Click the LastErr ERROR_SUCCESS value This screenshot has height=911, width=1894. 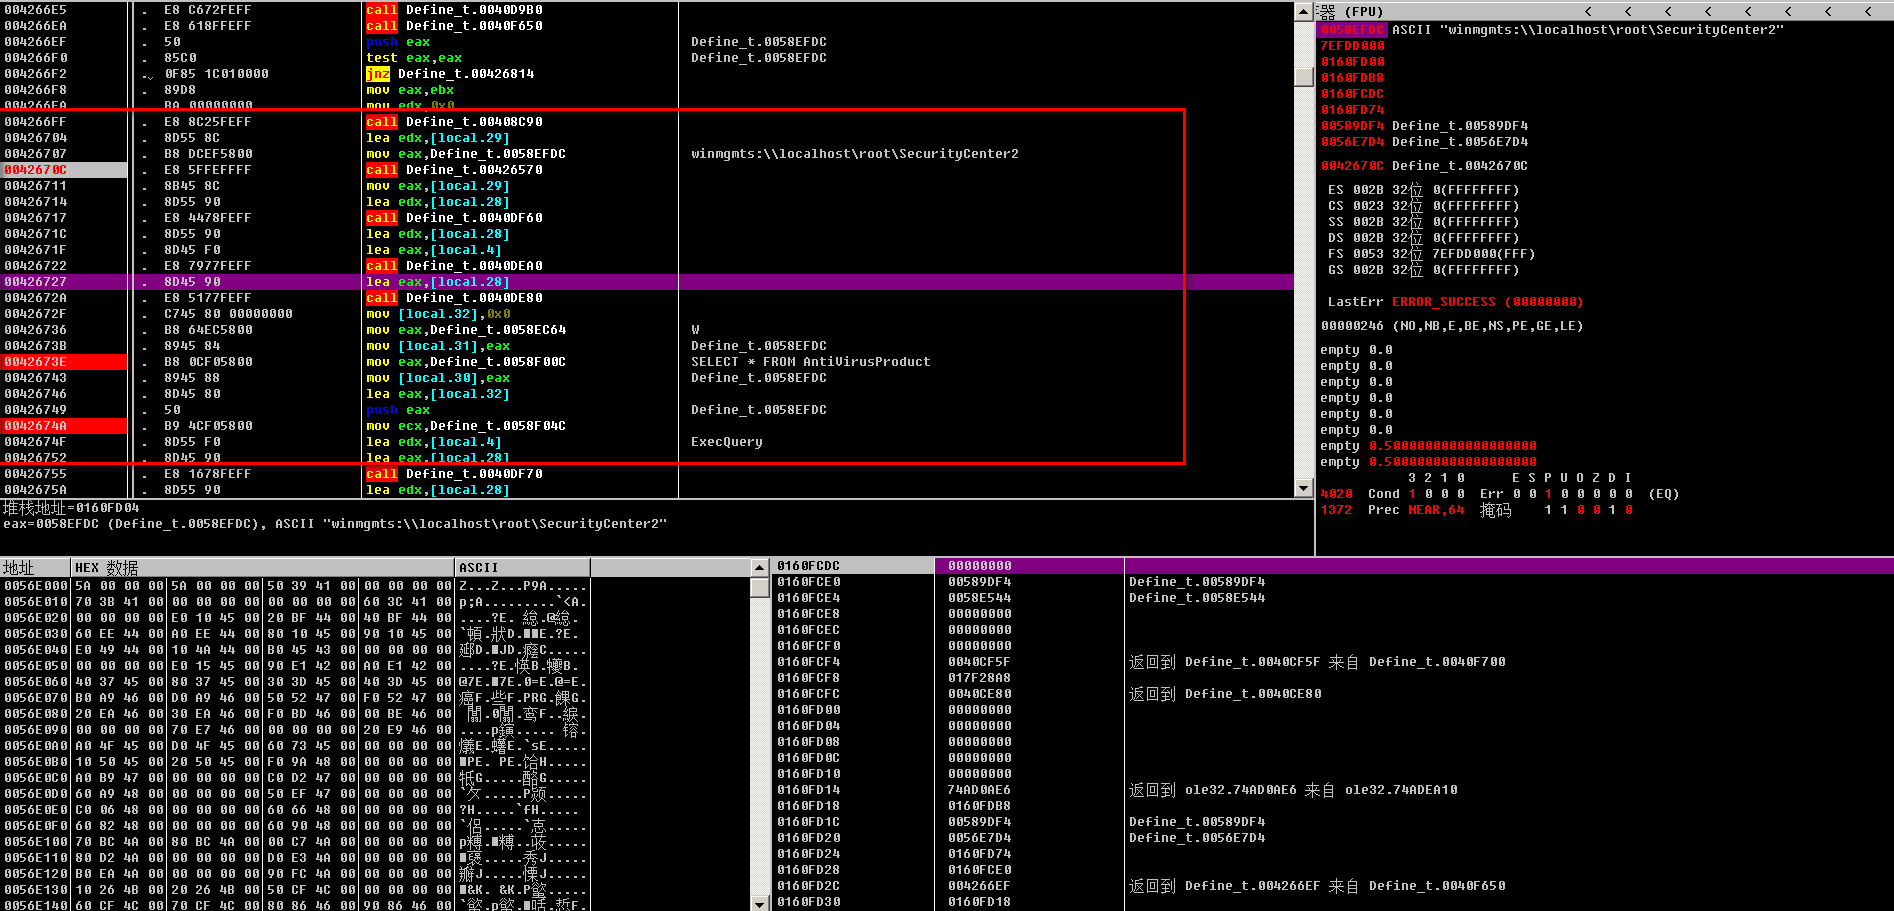tap(1486, 302)
